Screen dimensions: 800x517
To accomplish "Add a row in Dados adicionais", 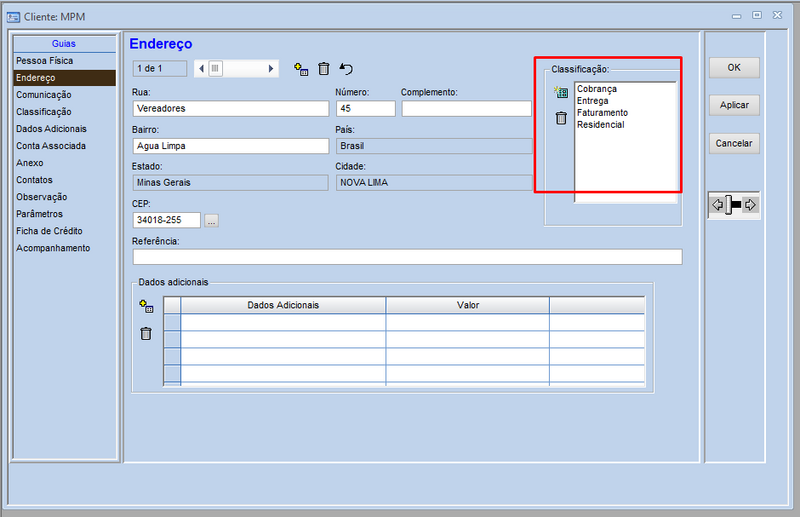I will (x=146, y=306).
